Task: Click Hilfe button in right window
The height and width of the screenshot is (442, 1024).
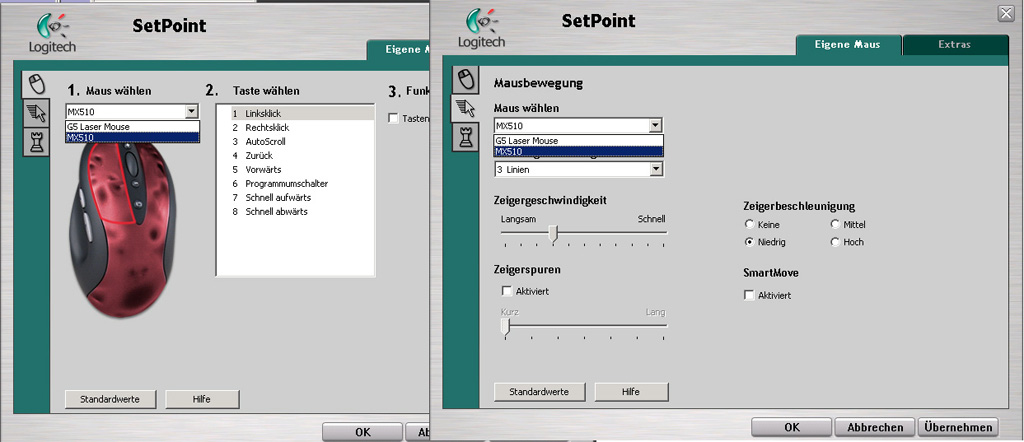Action: tap(632, 392)
